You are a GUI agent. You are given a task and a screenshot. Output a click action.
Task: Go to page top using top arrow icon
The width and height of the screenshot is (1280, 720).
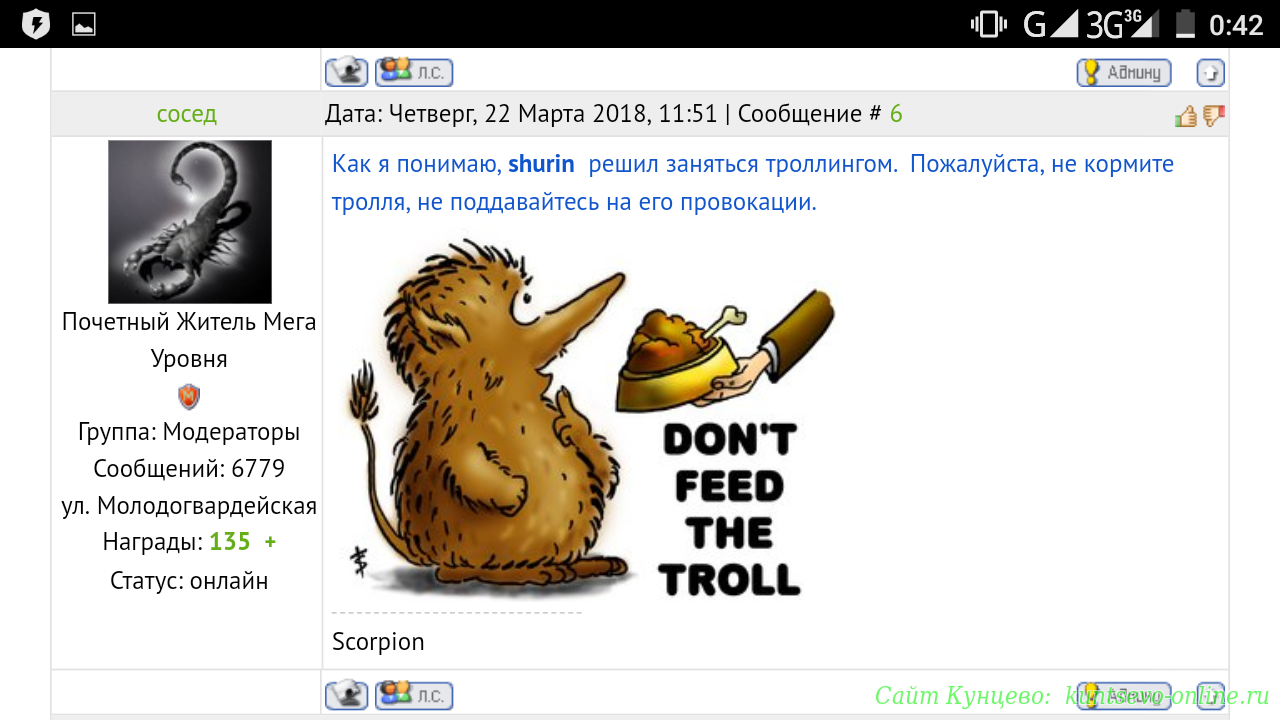point(1211,72)
